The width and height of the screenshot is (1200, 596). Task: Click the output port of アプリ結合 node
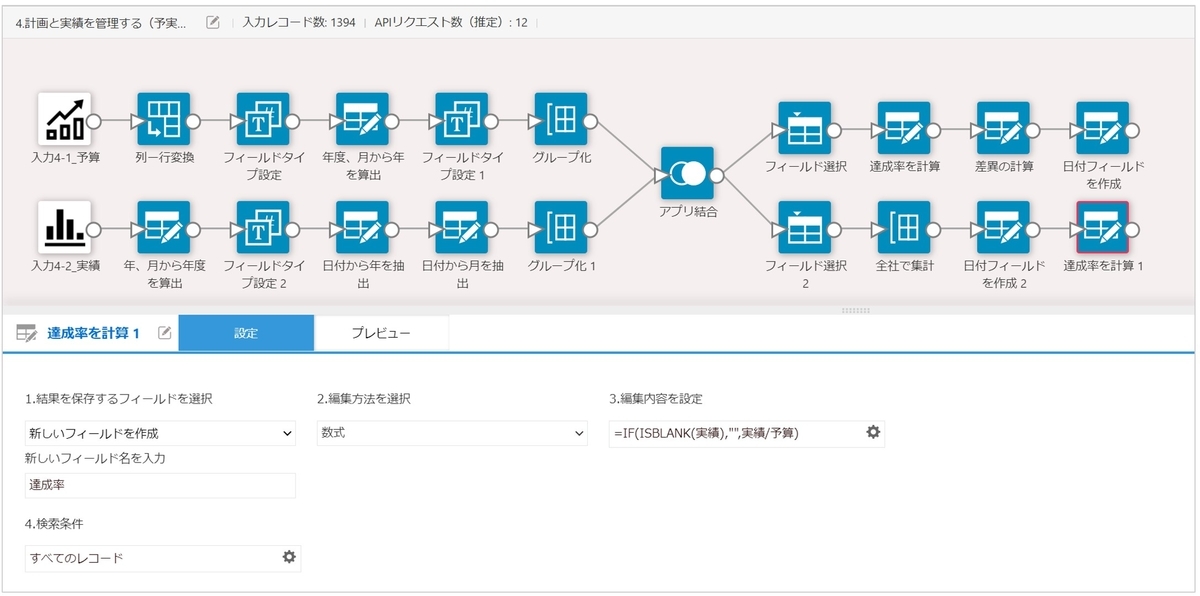pyautogui.click(x=717, y=174)
